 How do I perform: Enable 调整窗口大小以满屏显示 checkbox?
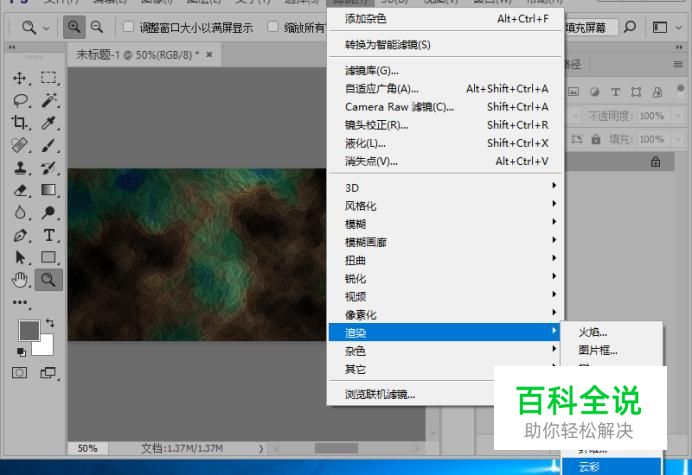(128, 27)
